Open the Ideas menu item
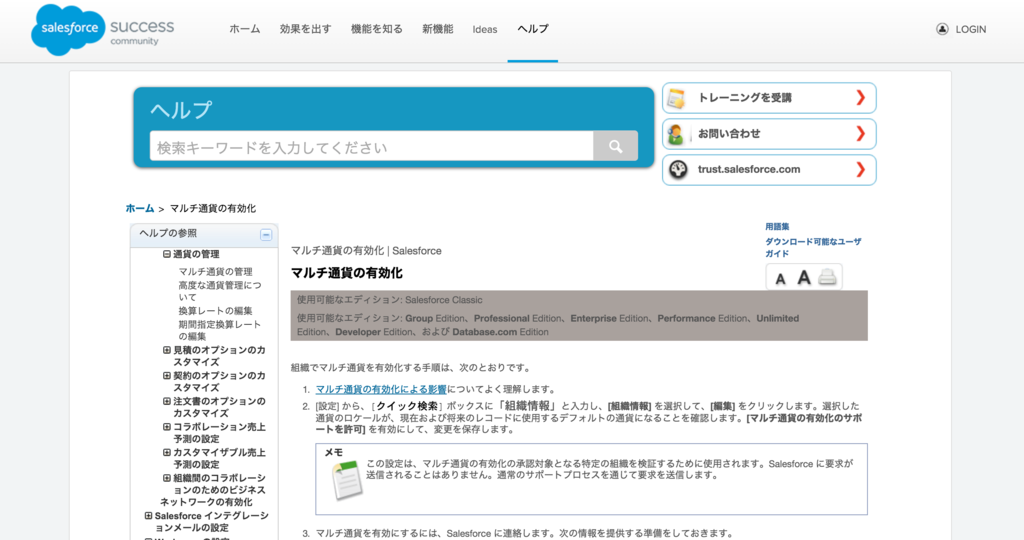This screenshot has height=540, width=1024. tap(485, 29)
